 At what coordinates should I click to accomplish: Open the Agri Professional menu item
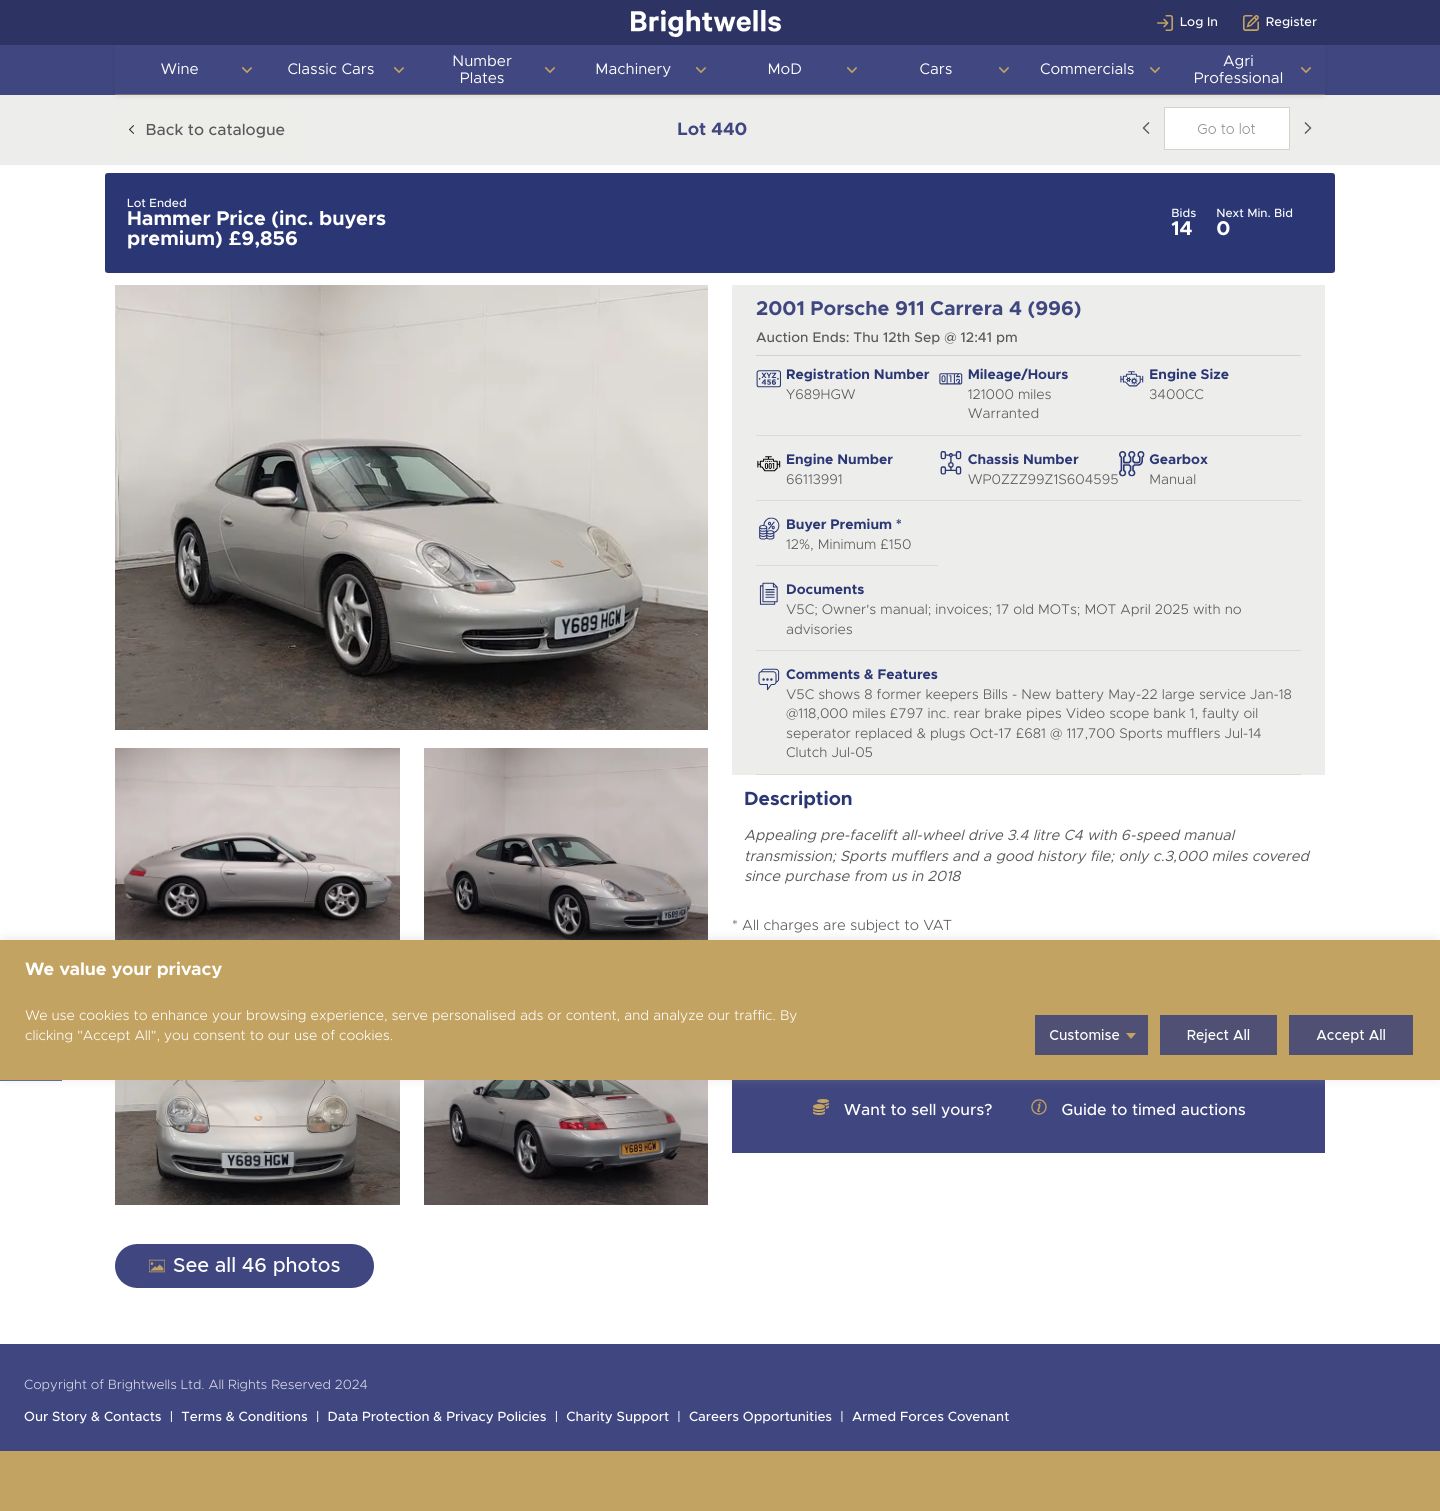[x=1238, y=69]
